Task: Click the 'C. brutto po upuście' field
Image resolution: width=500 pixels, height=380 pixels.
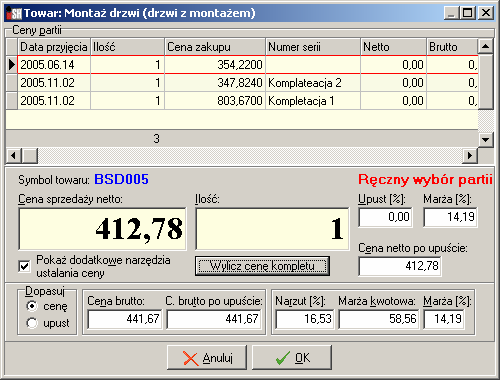Action: 214,319
